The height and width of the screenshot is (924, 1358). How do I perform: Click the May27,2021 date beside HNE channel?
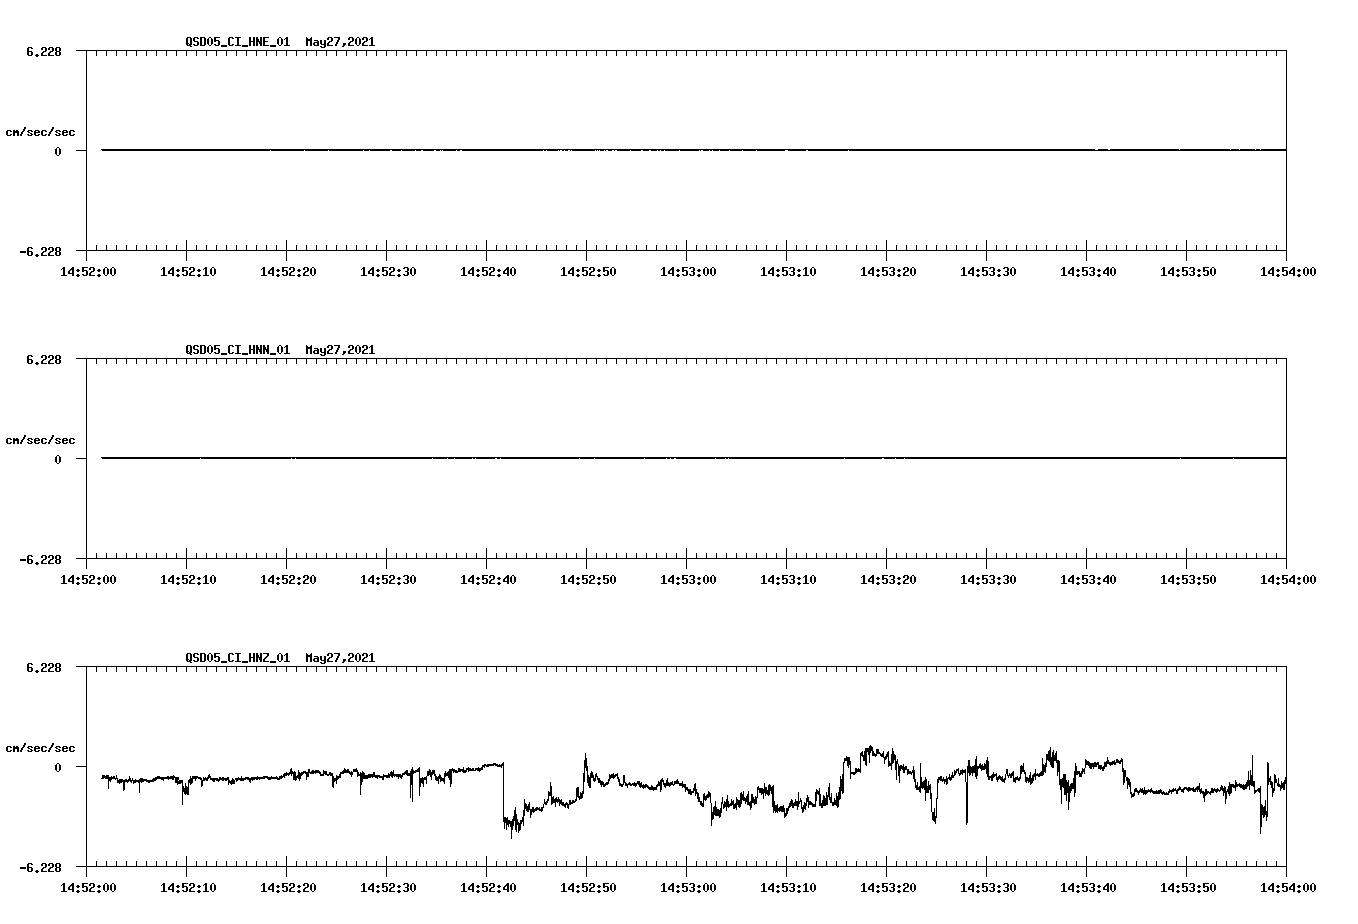click(339, 43)
